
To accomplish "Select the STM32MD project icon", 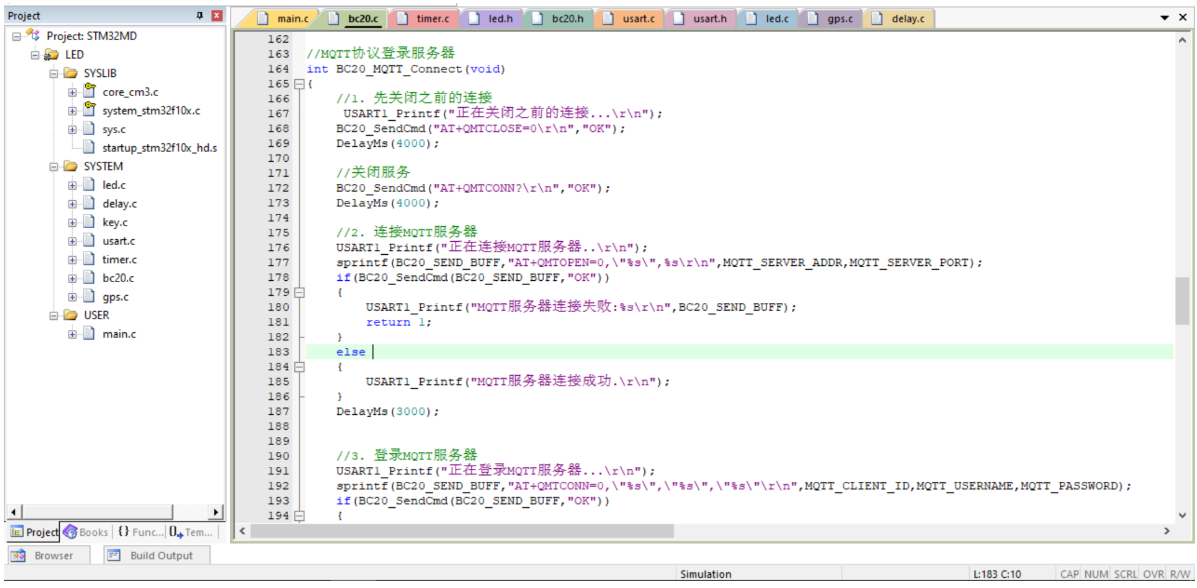I will pyautogui.click(x=33, y=35).
